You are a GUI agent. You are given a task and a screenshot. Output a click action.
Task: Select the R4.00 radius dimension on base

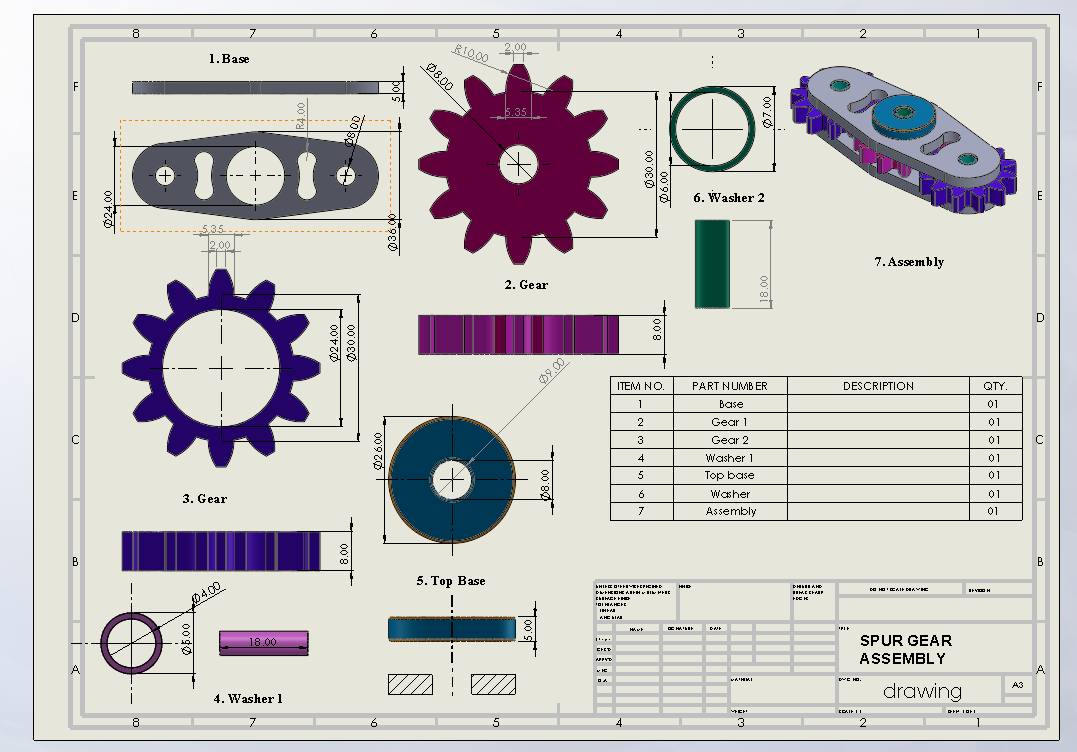click(x=300, y=116)
